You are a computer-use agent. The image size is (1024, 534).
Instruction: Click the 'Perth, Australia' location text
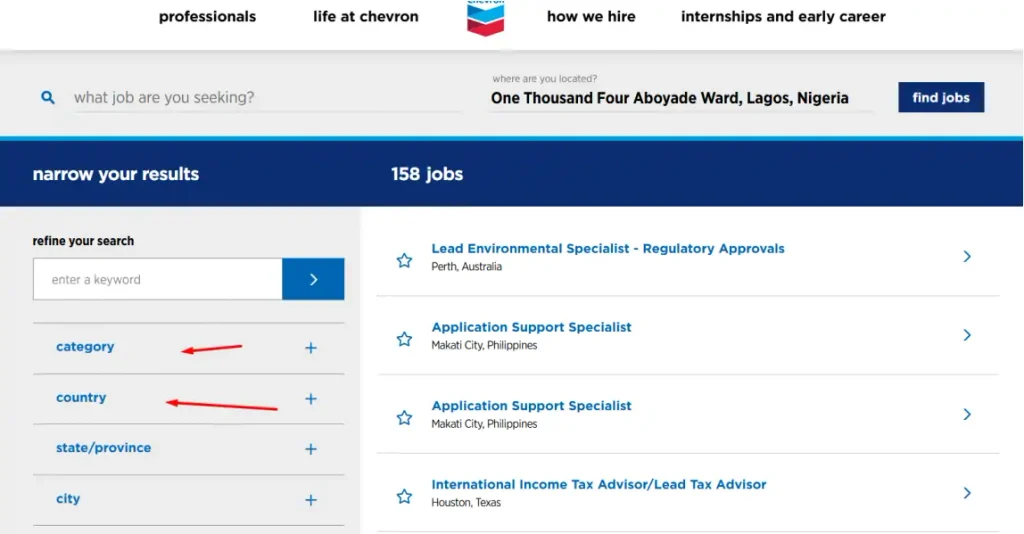tap(466, 266)
